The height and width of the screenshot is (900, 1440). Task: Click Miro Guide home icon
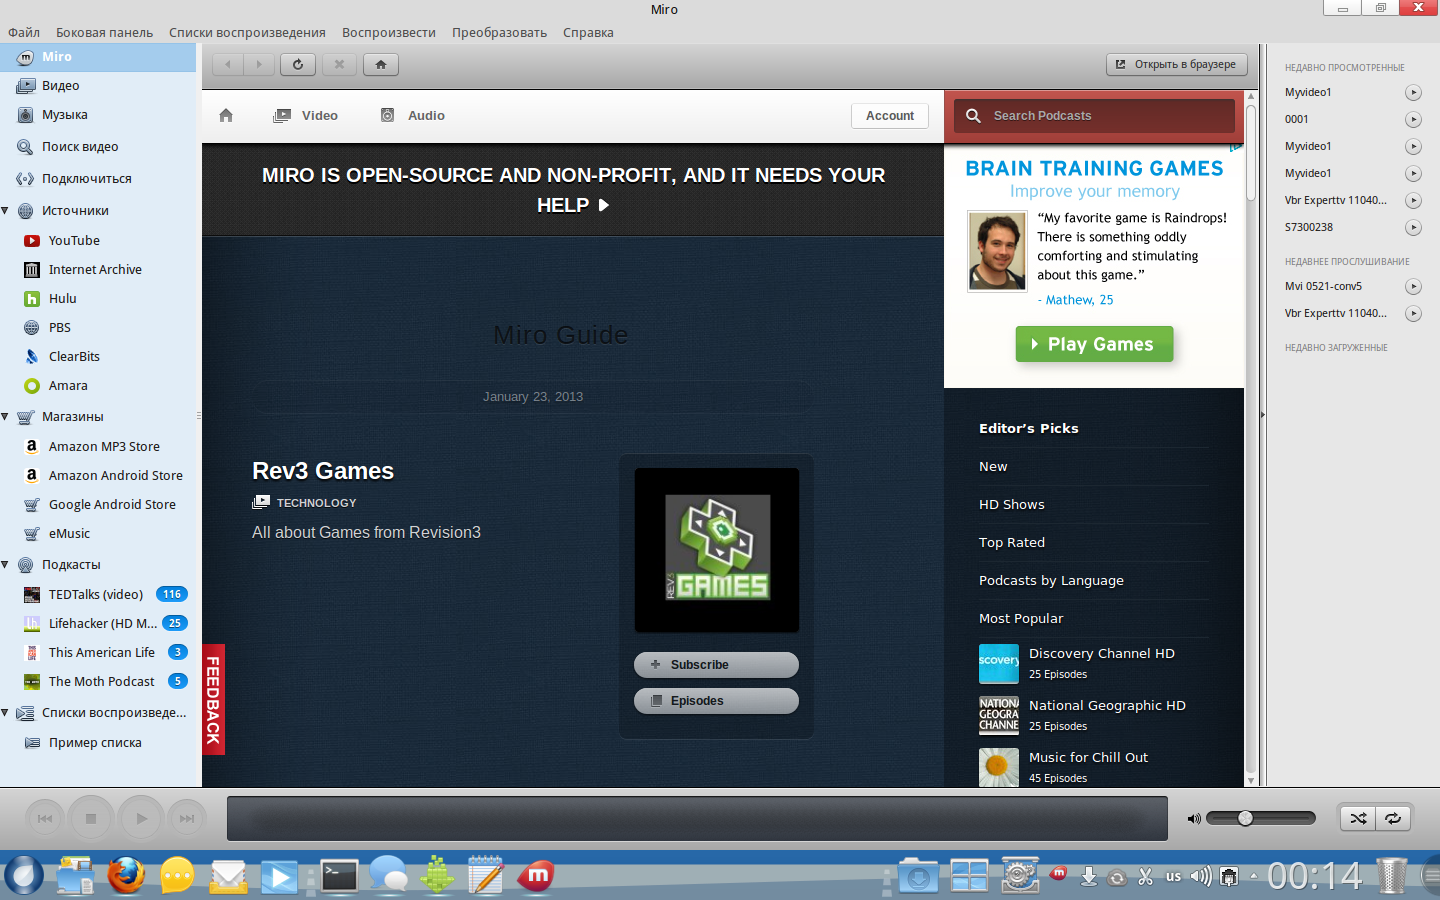click(x=226, y=116)
